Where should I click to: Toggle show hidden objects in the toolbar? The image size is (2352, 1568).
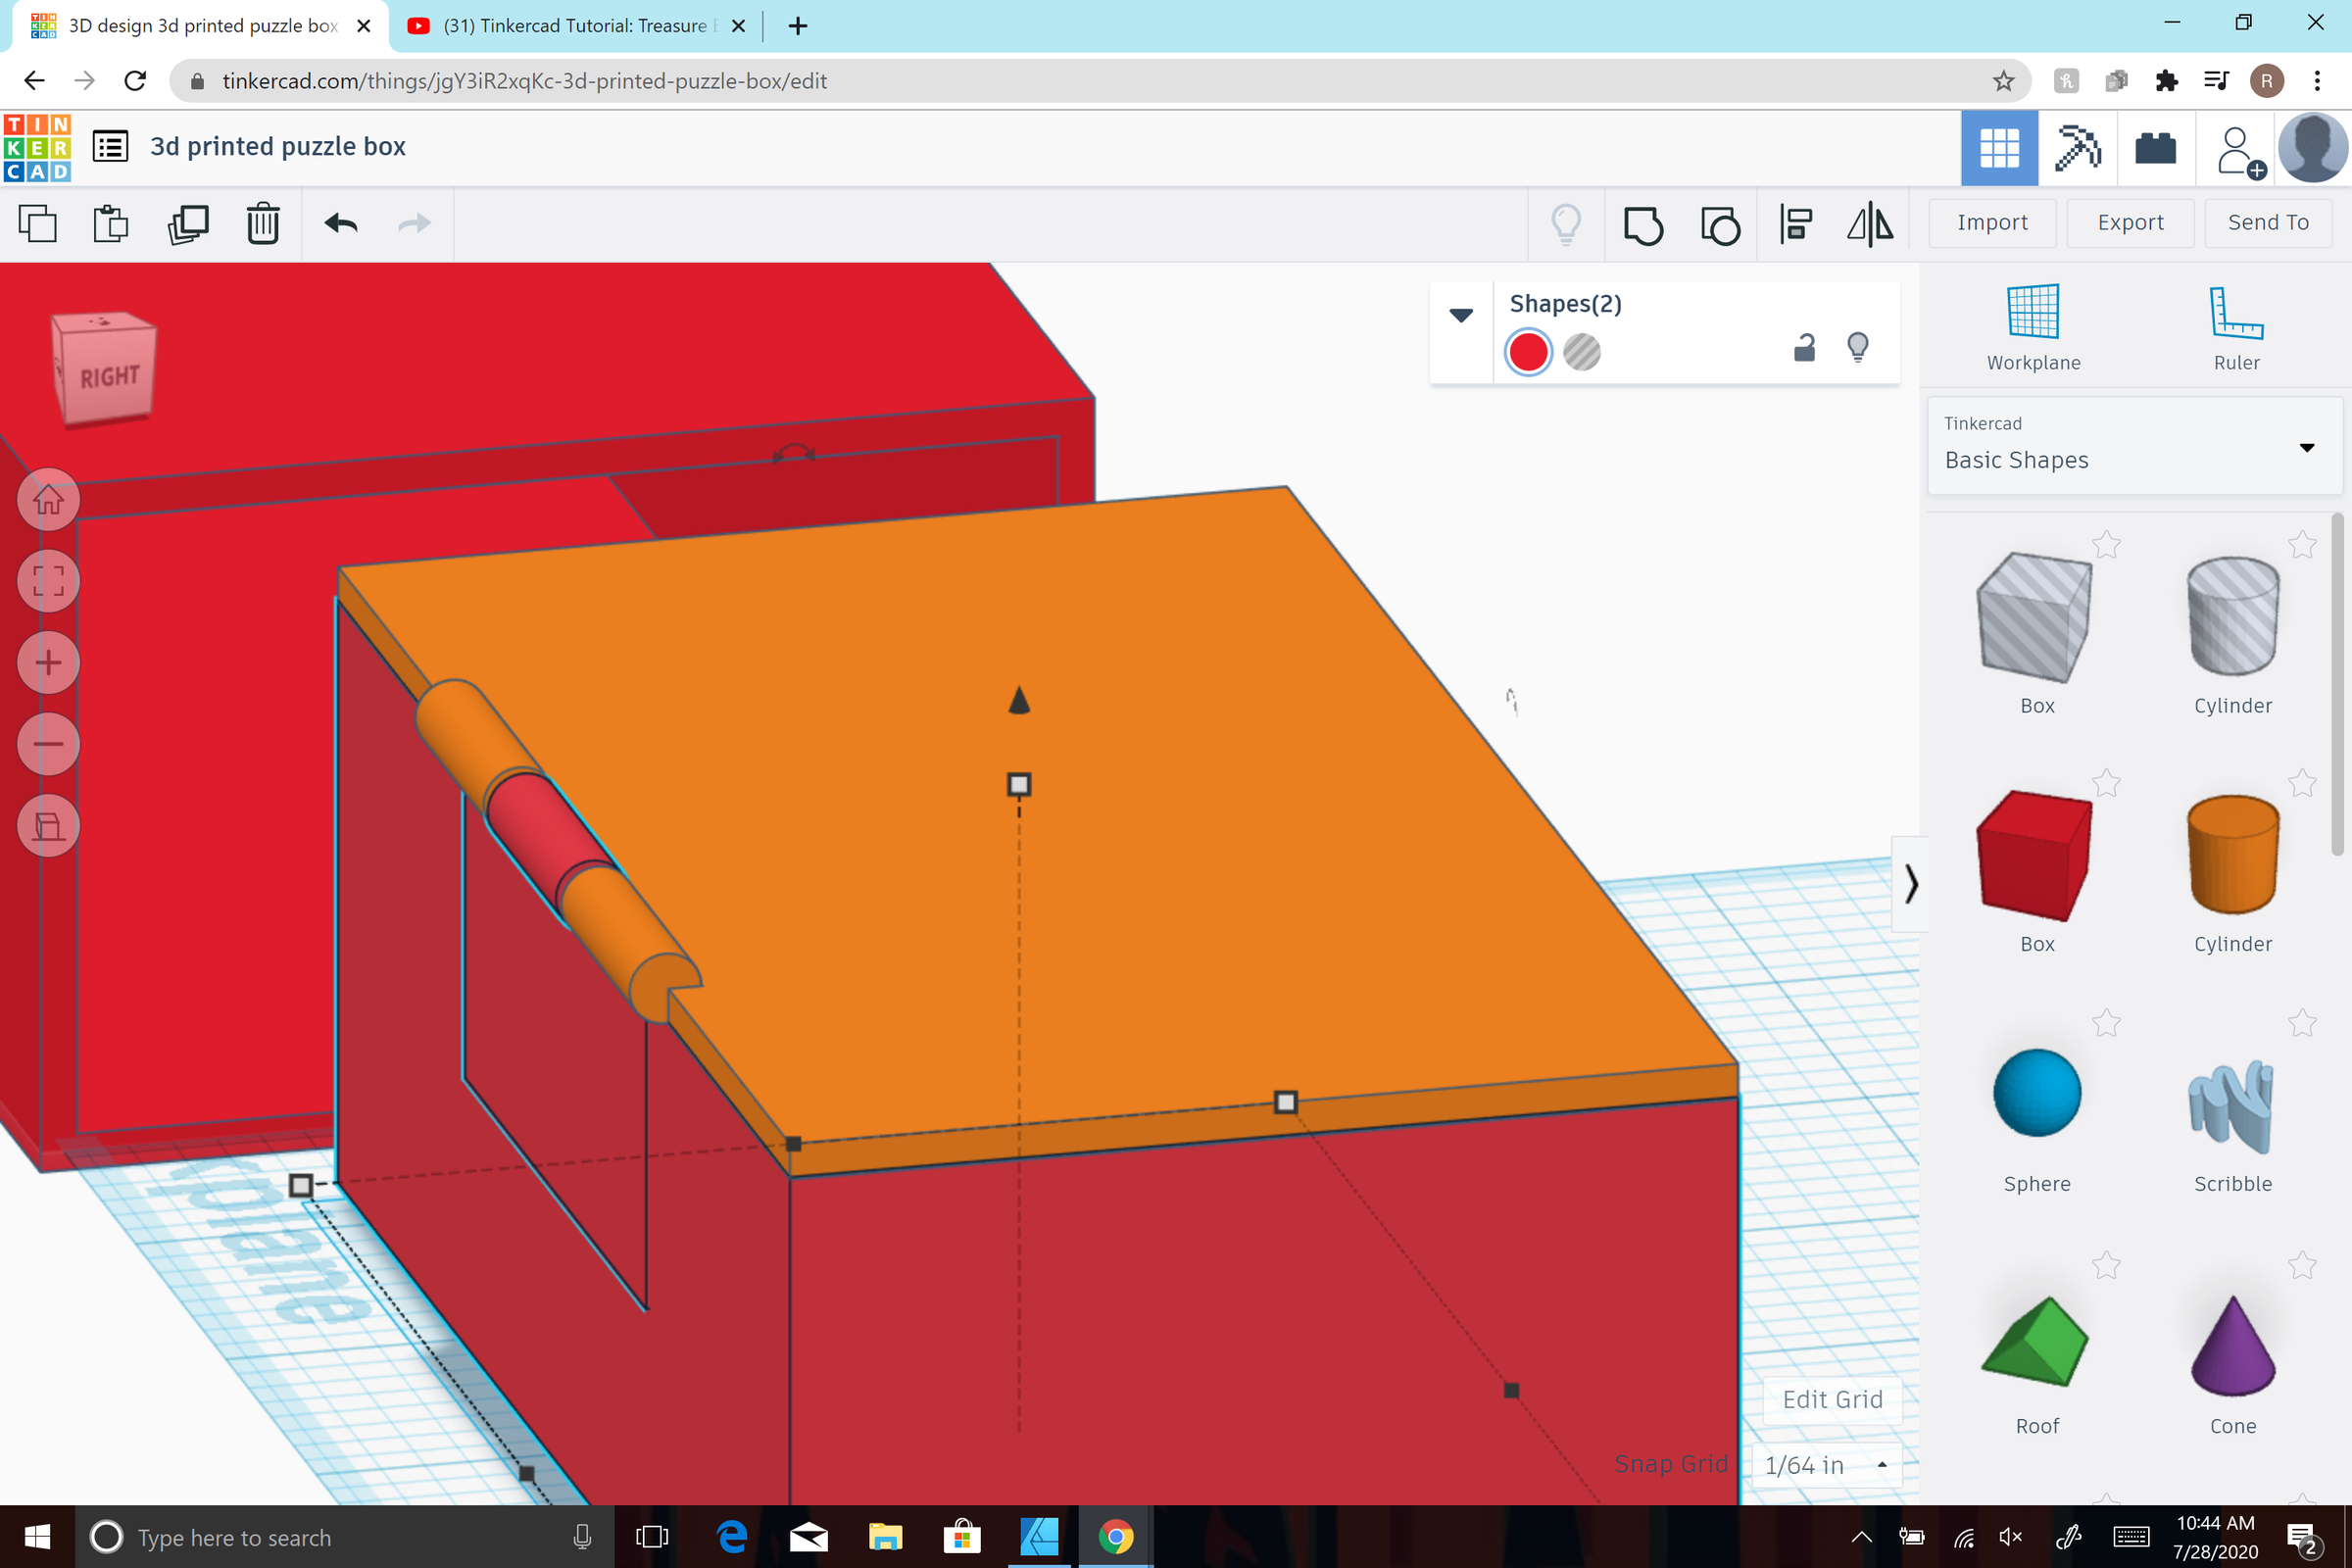(x=1566, y=225)
